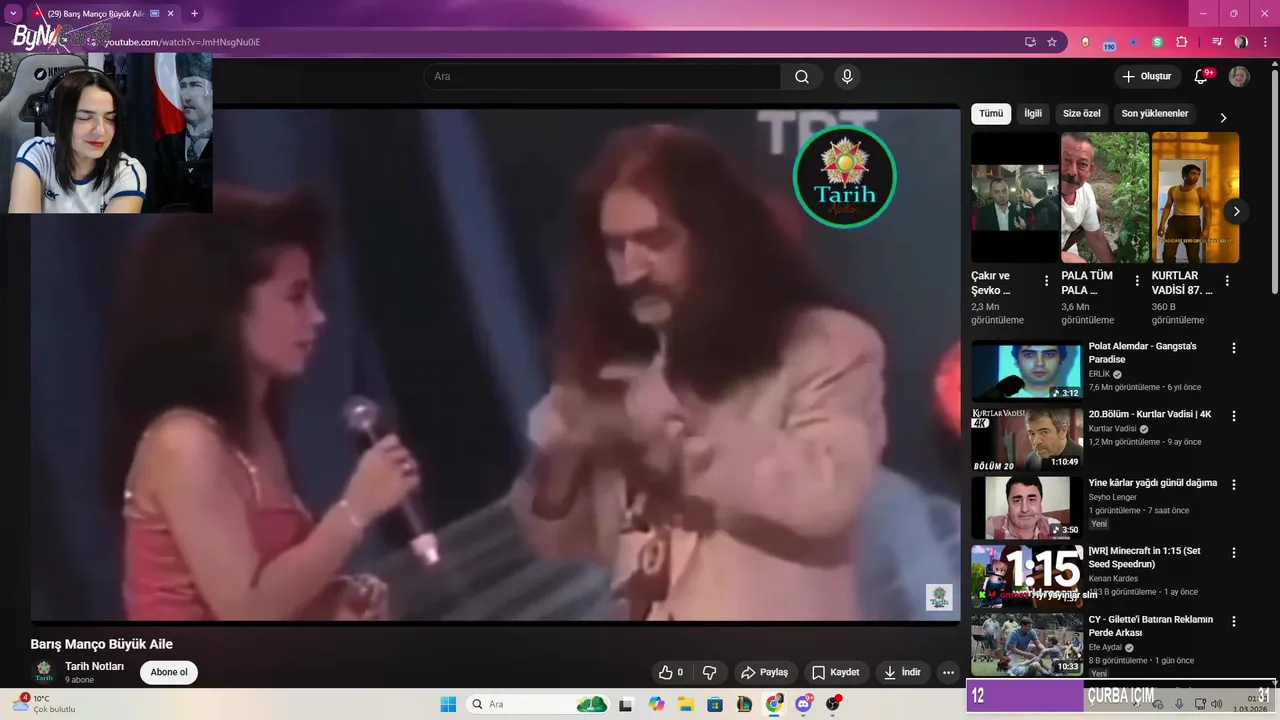Open options for PALA TÜM PALA short

pyautogui.click(x=1137, y=281)
